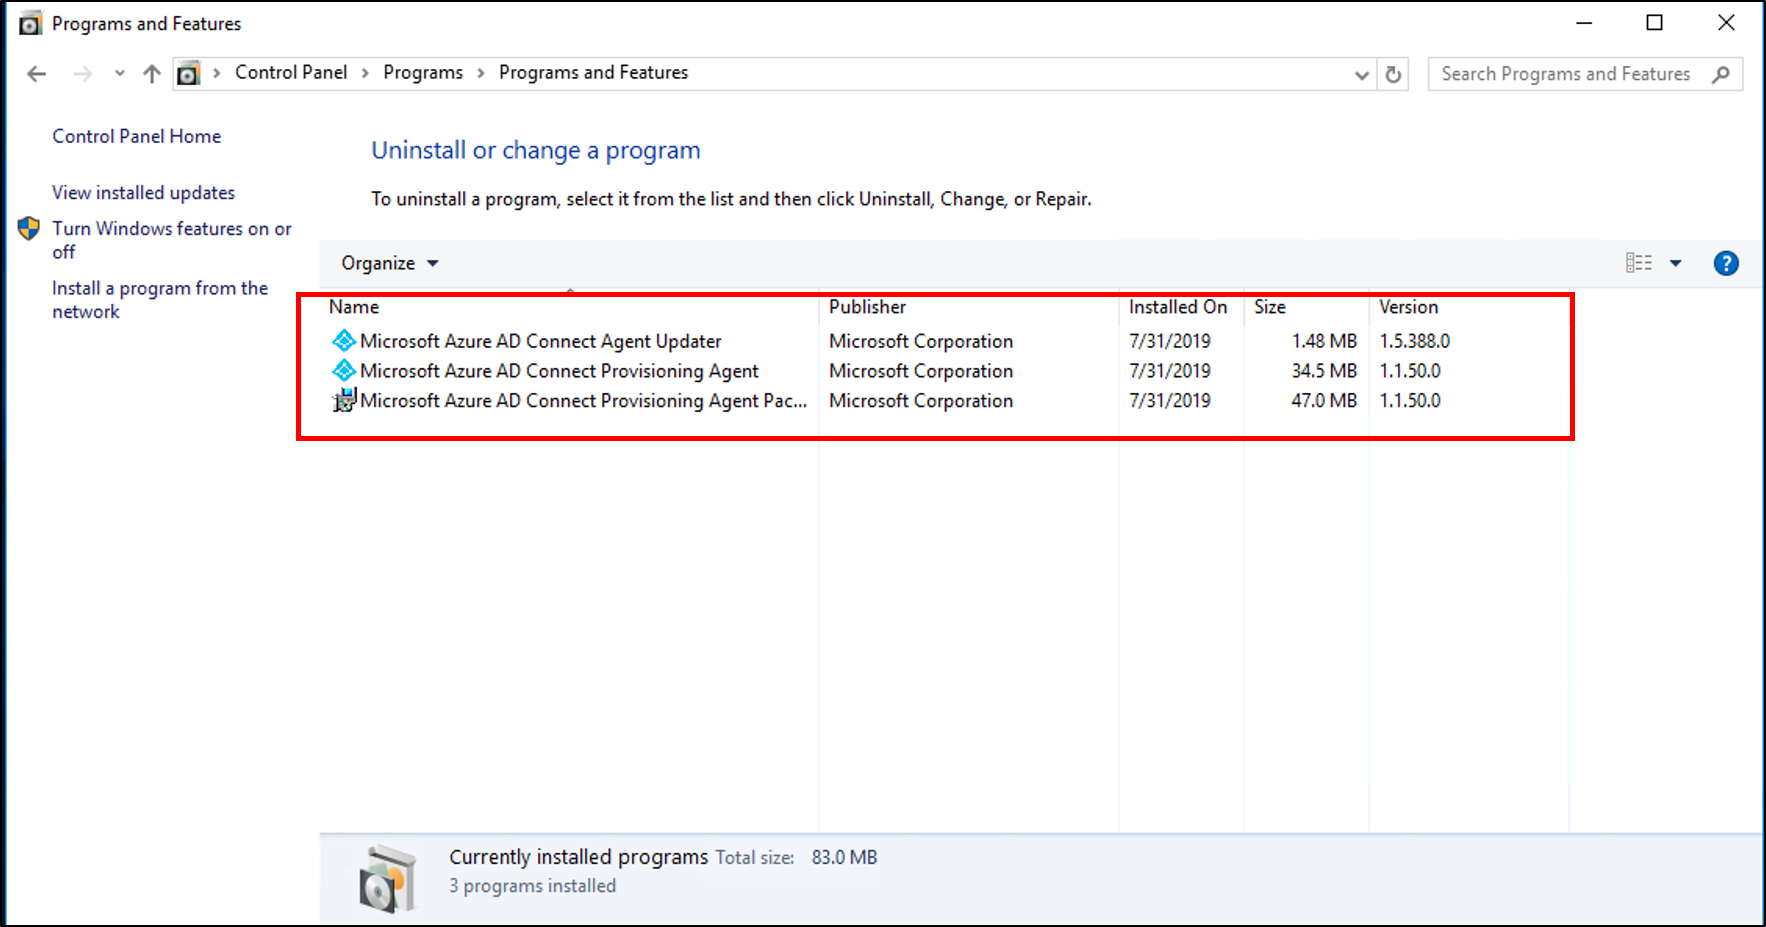Screen dimensions: 1766x927
Task: Maximize the Programs and Features window
Action: (1655, 23)
